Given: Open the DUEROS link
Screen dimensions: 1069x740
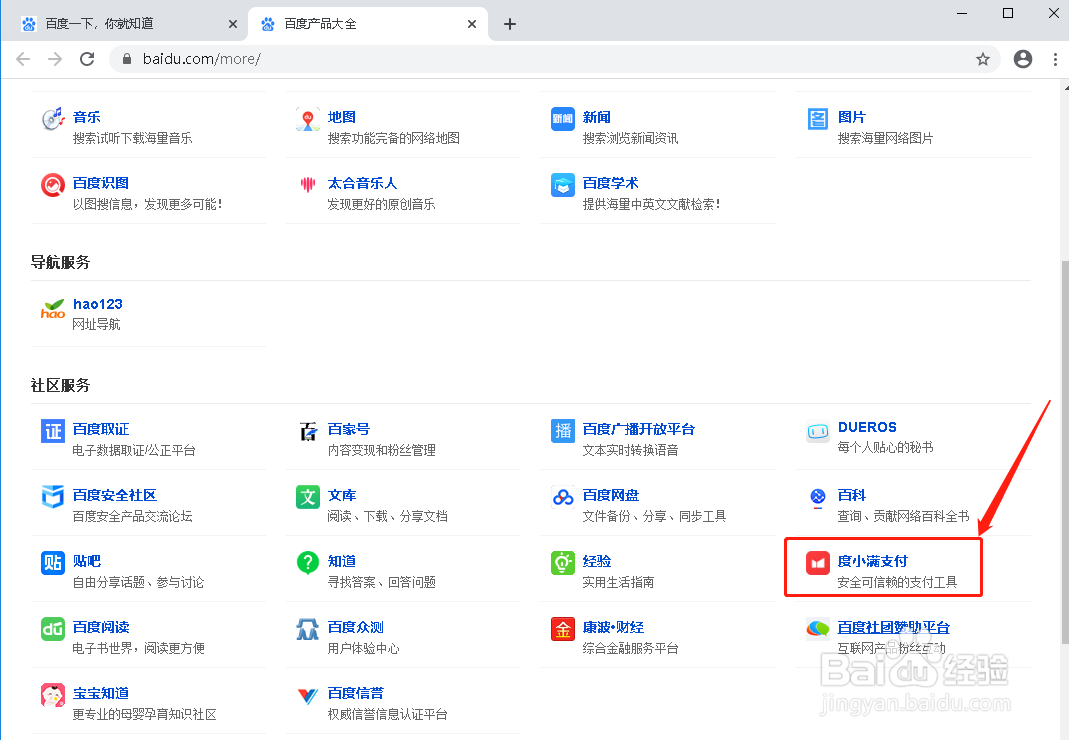Looking at the screenshot, I should [x=867, y=428].
